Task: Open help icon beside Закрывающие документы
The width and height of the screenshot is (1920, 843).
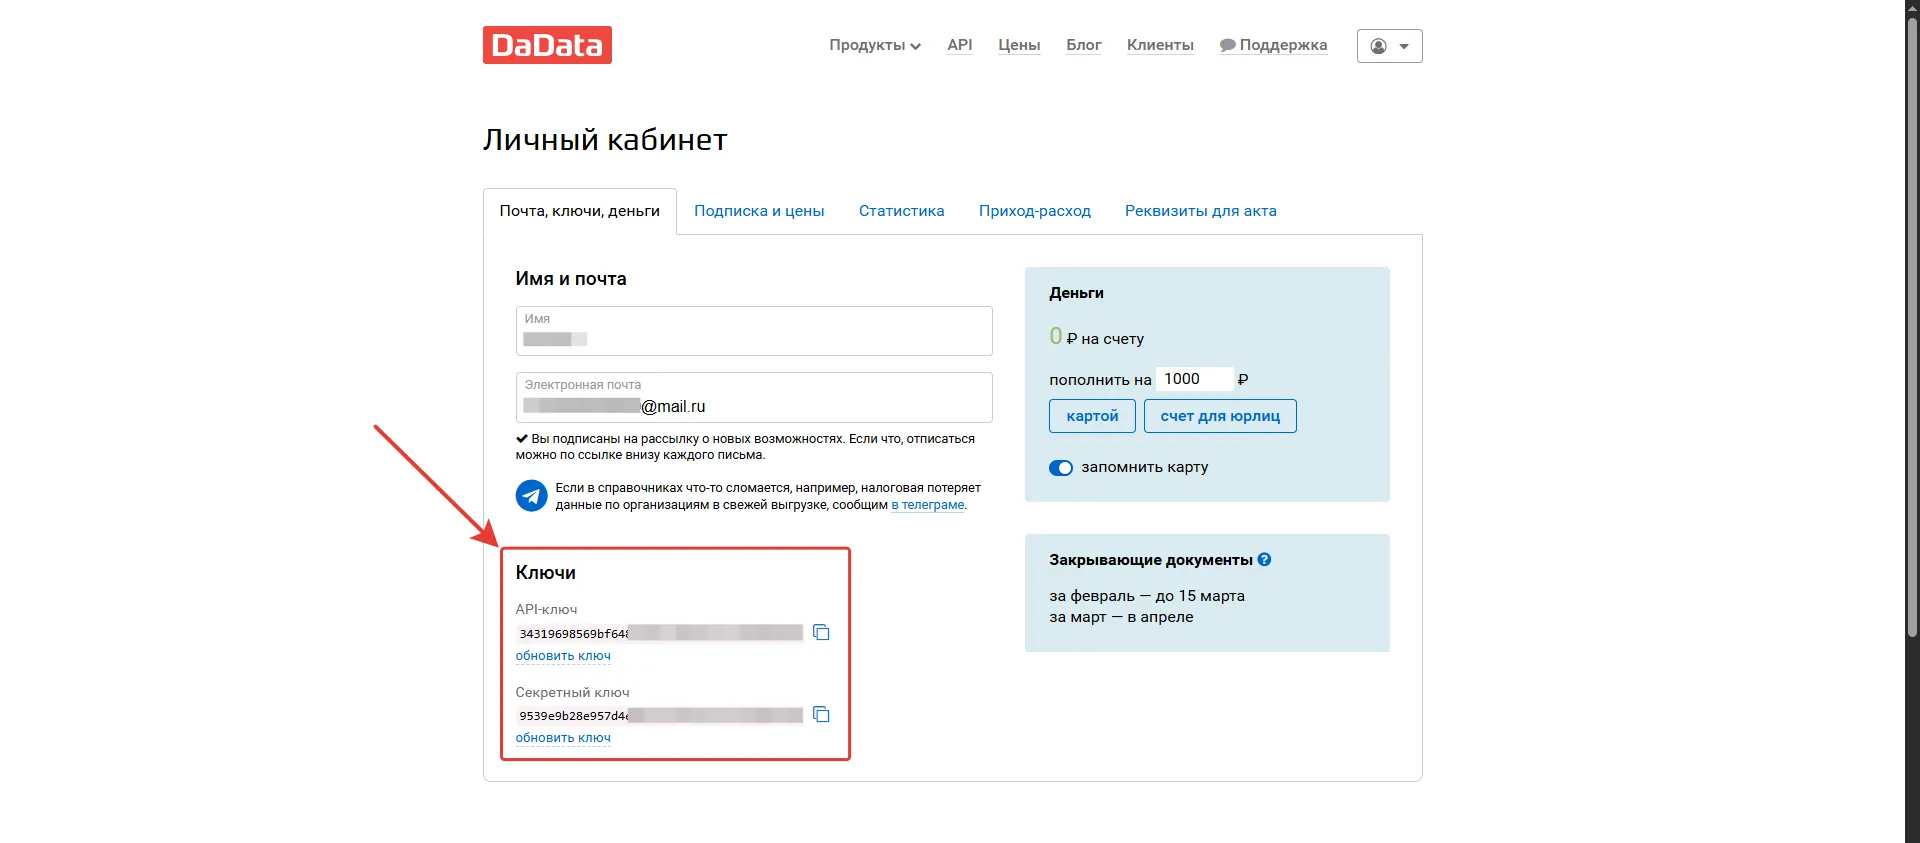Action: pos(1265,560)
